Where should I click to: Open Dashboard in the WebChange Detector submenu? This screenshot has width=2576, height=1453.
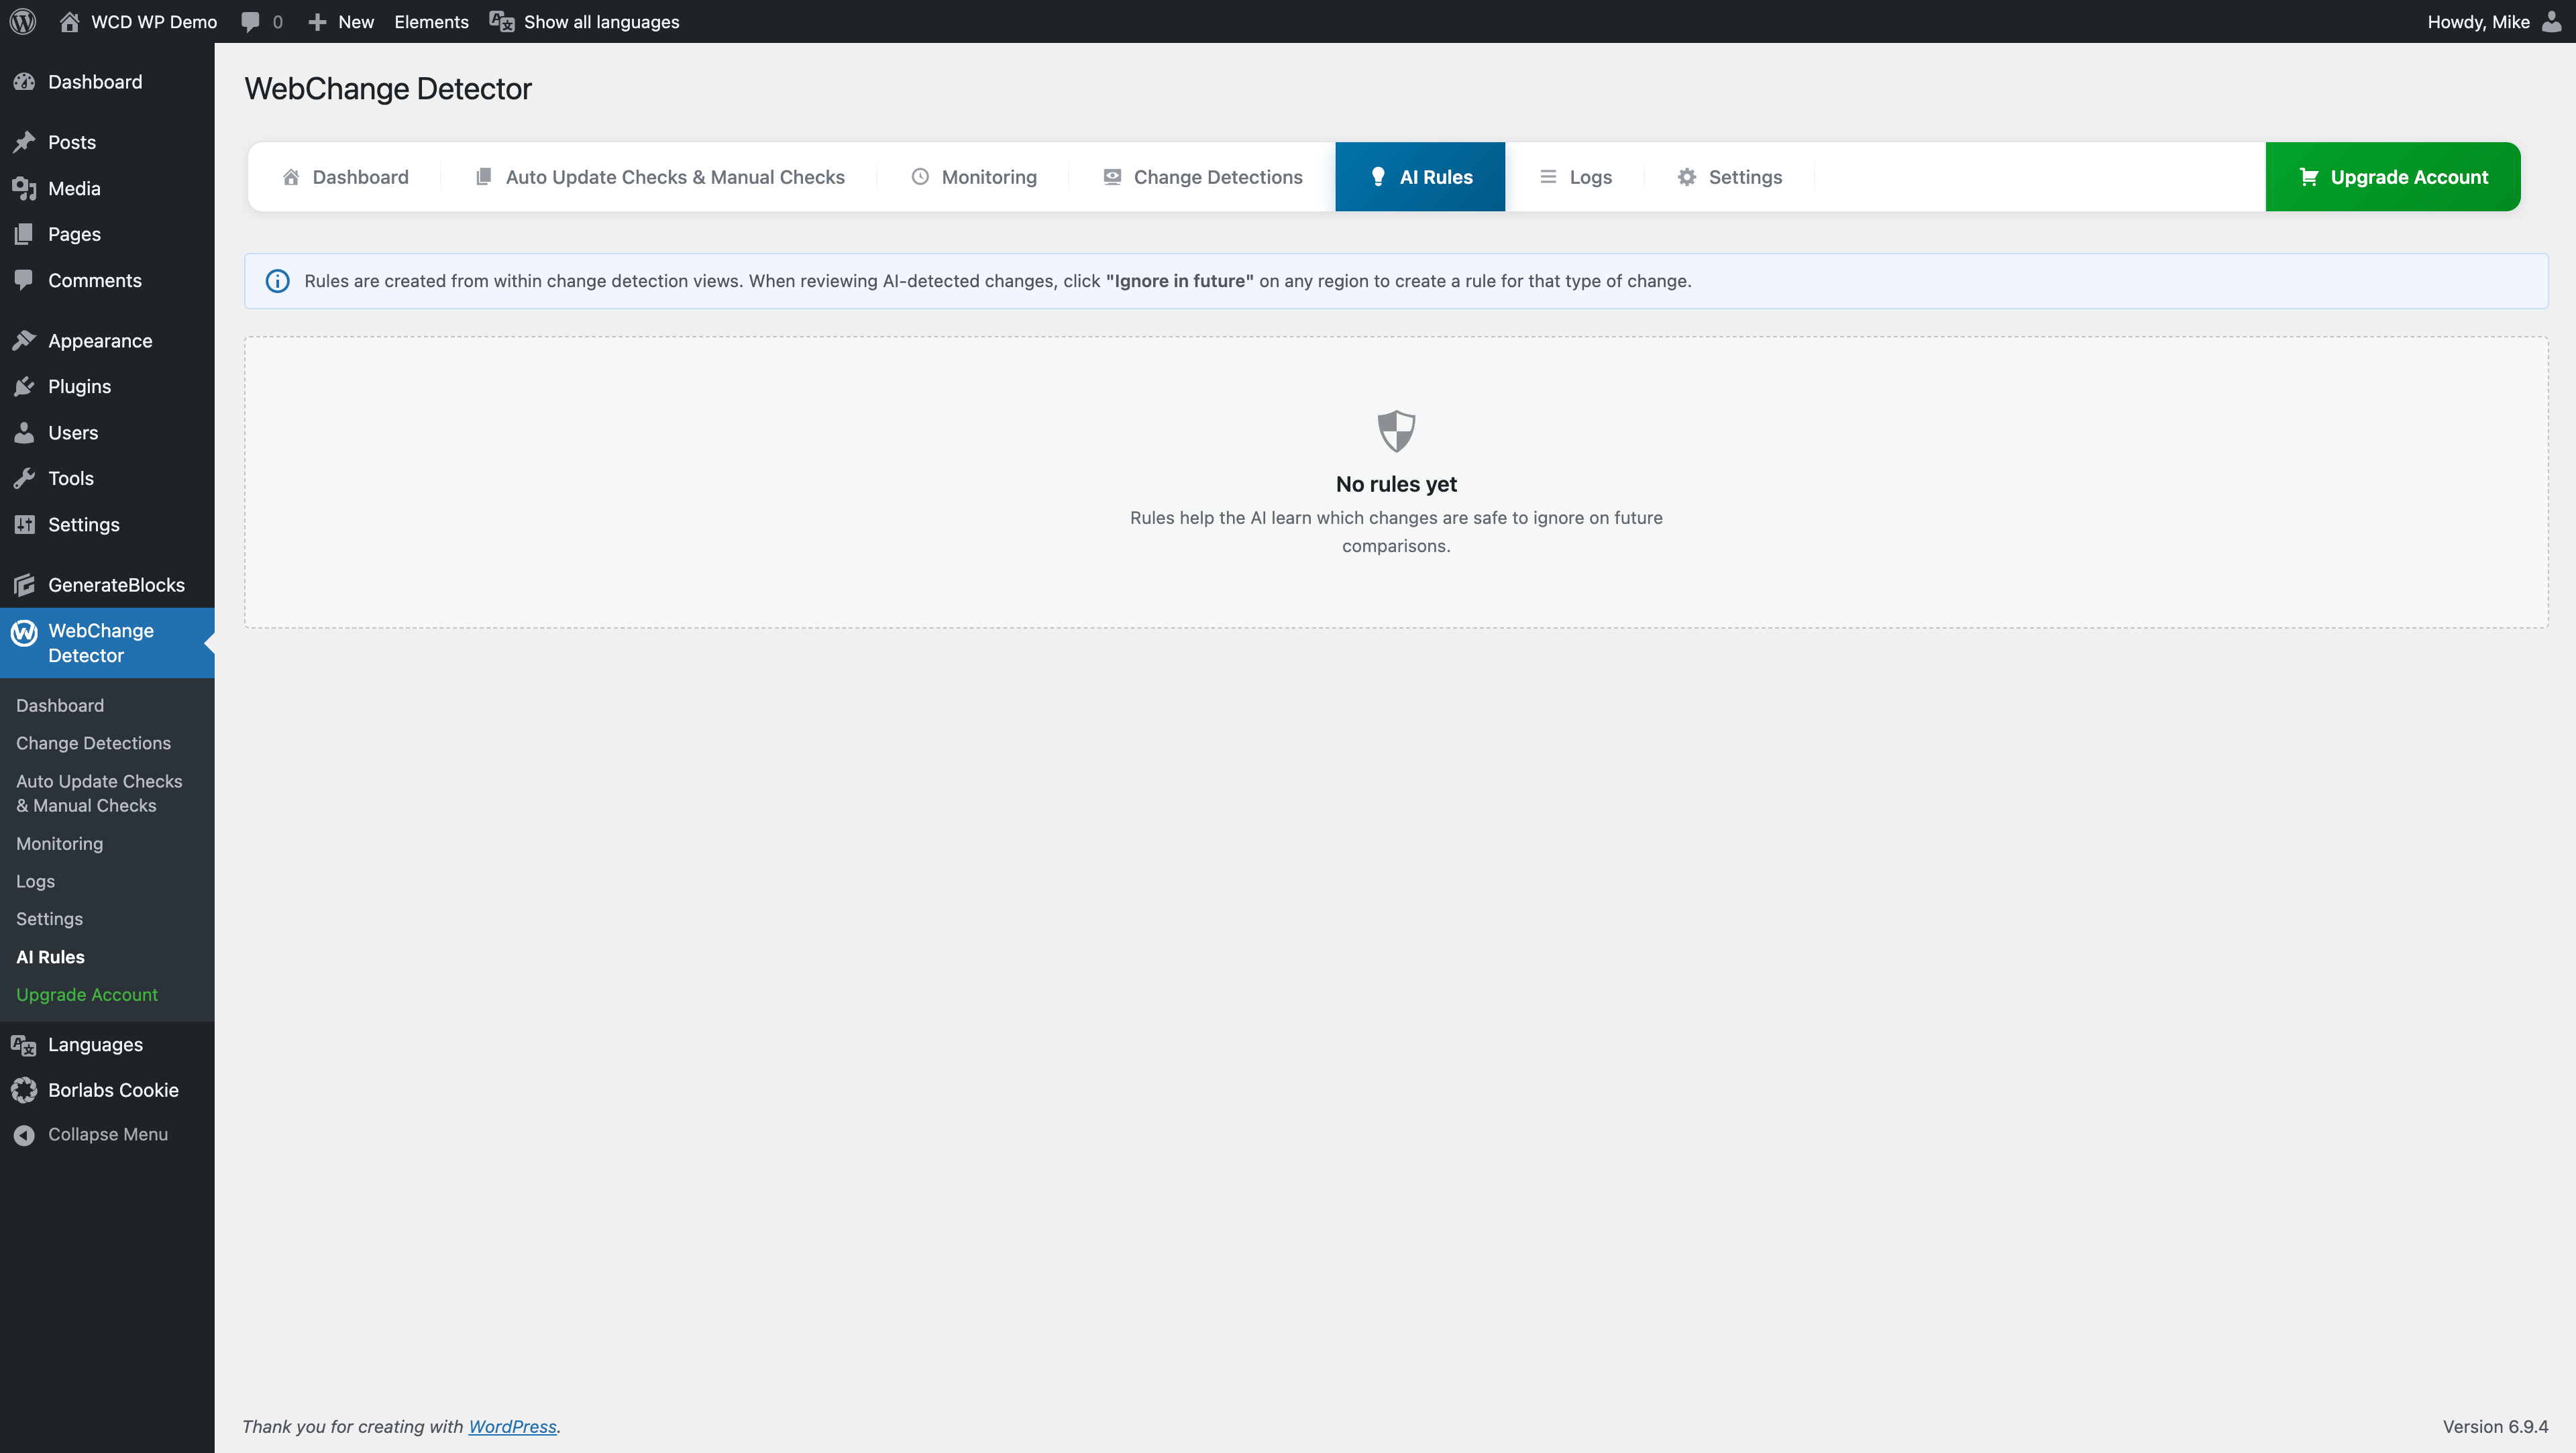pyautogui.click(x=60, y=706)
